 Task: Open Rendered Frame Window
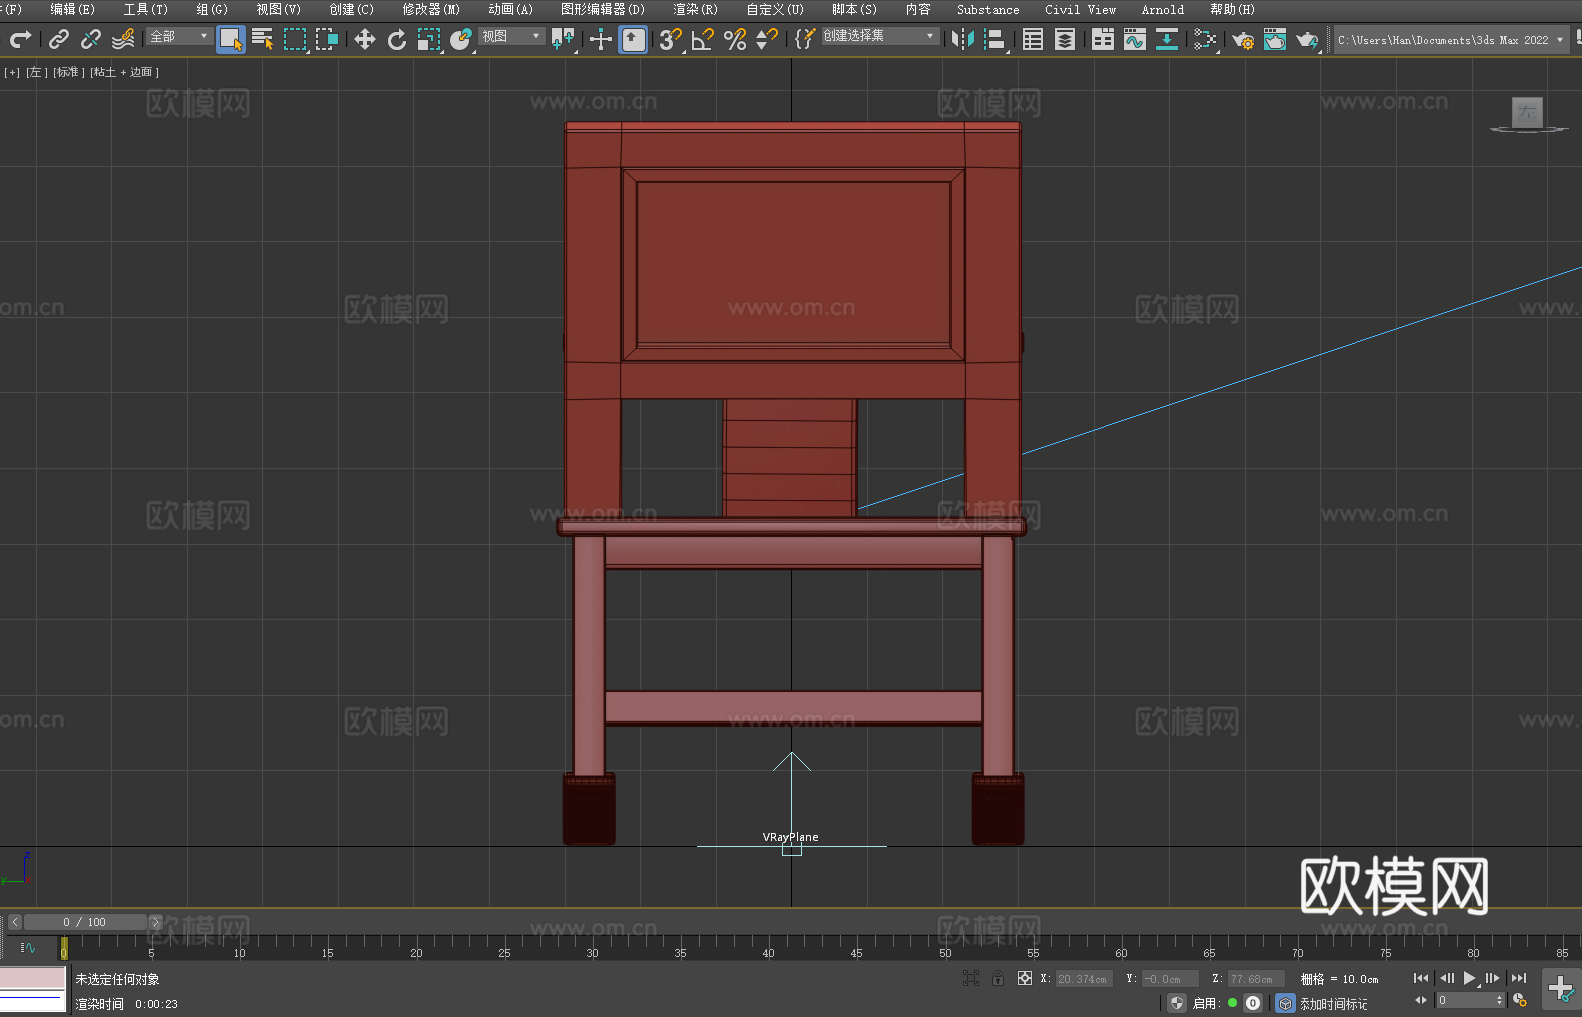coord(1275,39)
